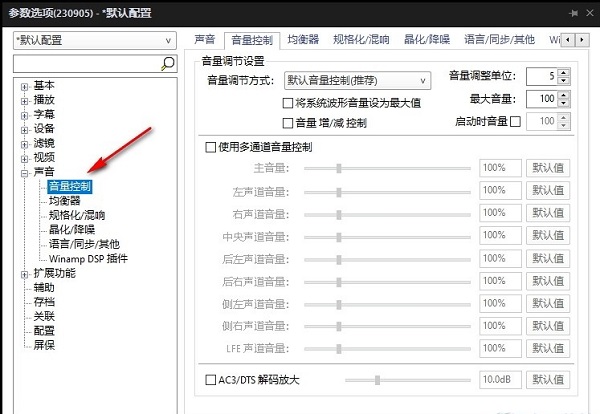Switch to the 均衡器 tab
Image resolution: width=600 pixels, height=414 pixels.
(303, 39)
